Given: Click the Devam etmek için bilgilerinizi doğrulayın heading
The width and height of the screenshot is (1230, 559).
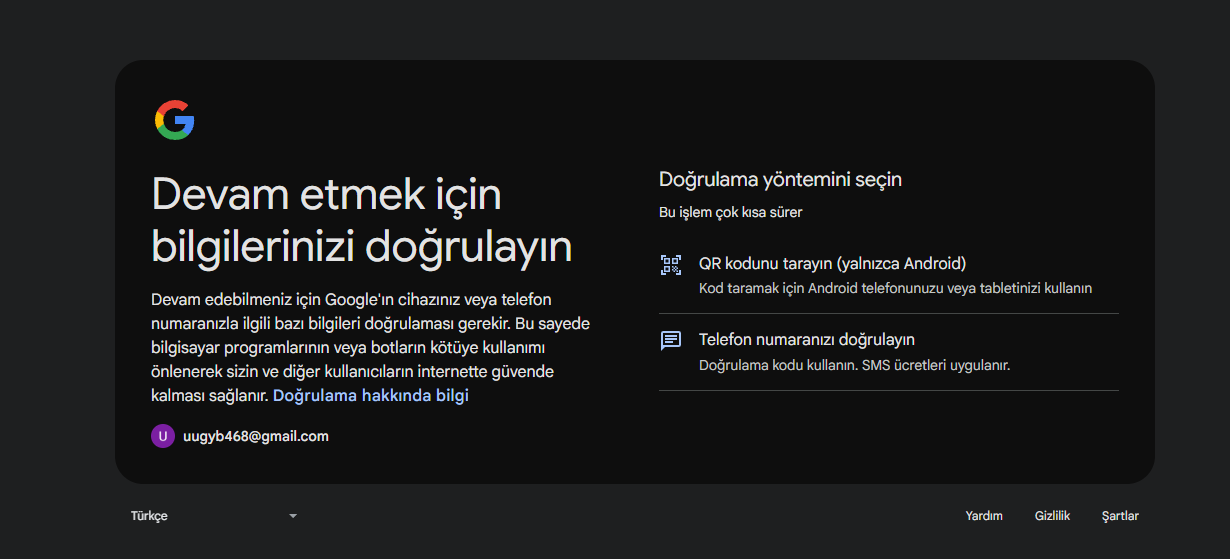Looking at the screenshot, I should pyautogui.click(x=361, y=221).
